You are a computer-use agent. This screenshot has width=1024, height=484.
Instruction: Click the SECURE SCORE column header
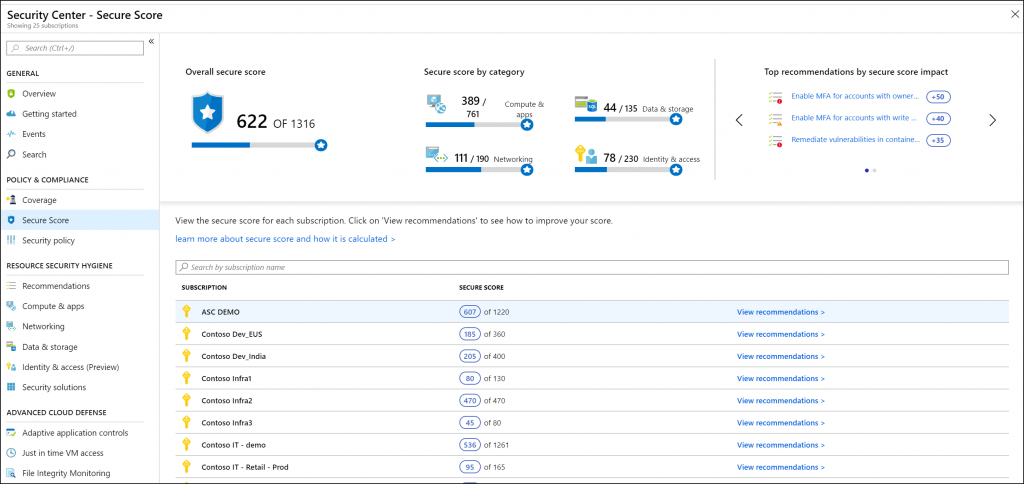481,287
